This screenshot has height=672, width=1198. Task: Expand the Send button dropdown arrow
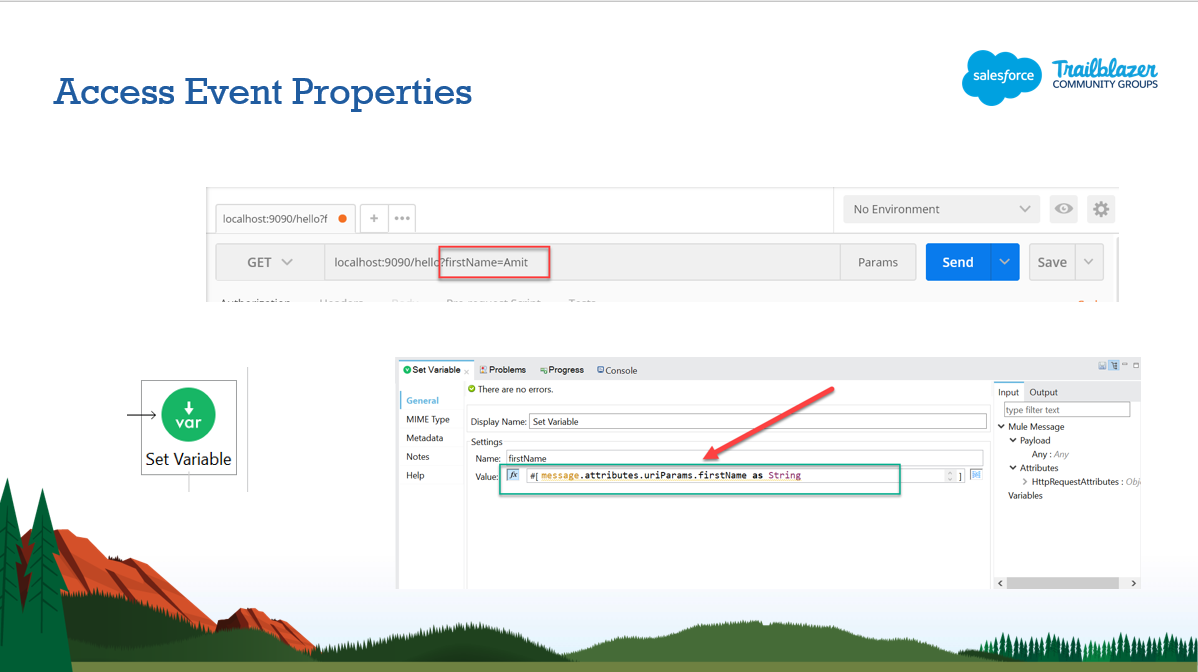click(1005, 262)
